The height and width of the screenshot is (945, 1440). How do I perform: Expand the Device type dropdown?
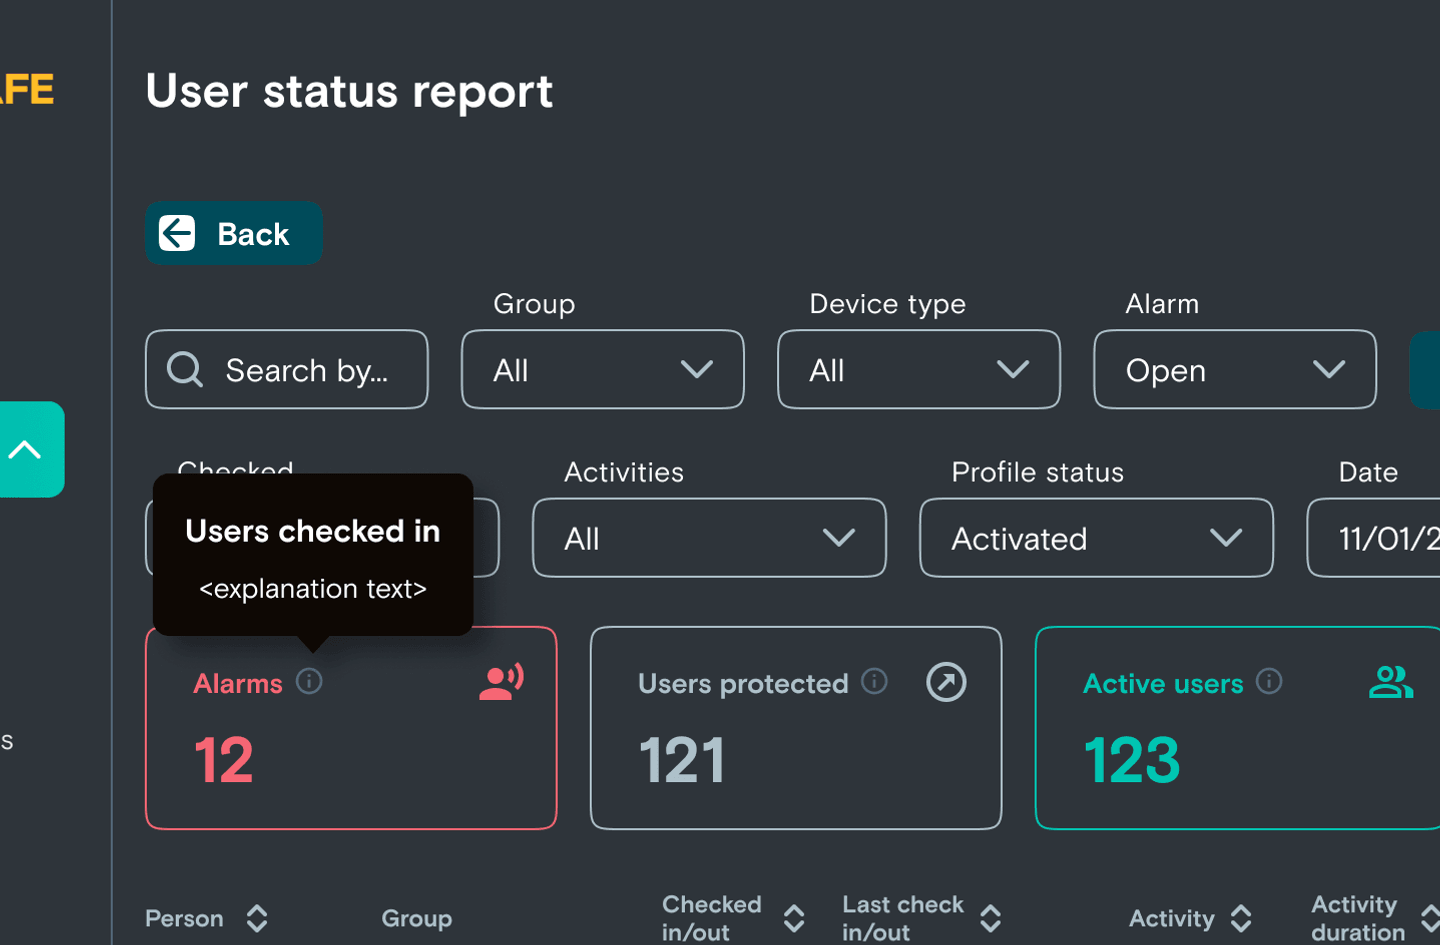[918, 370]
